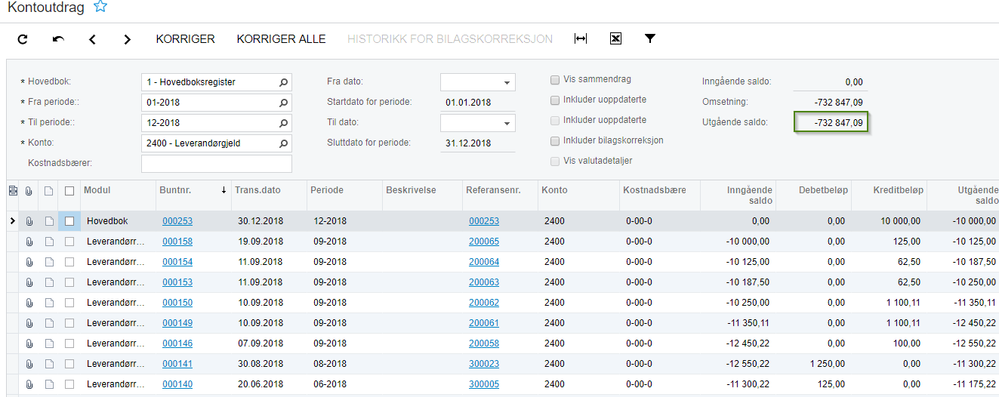Check the first Inkluder uoppdaterte checkbox
This screenshot has height=397, width=999.
tap(555, 100)
